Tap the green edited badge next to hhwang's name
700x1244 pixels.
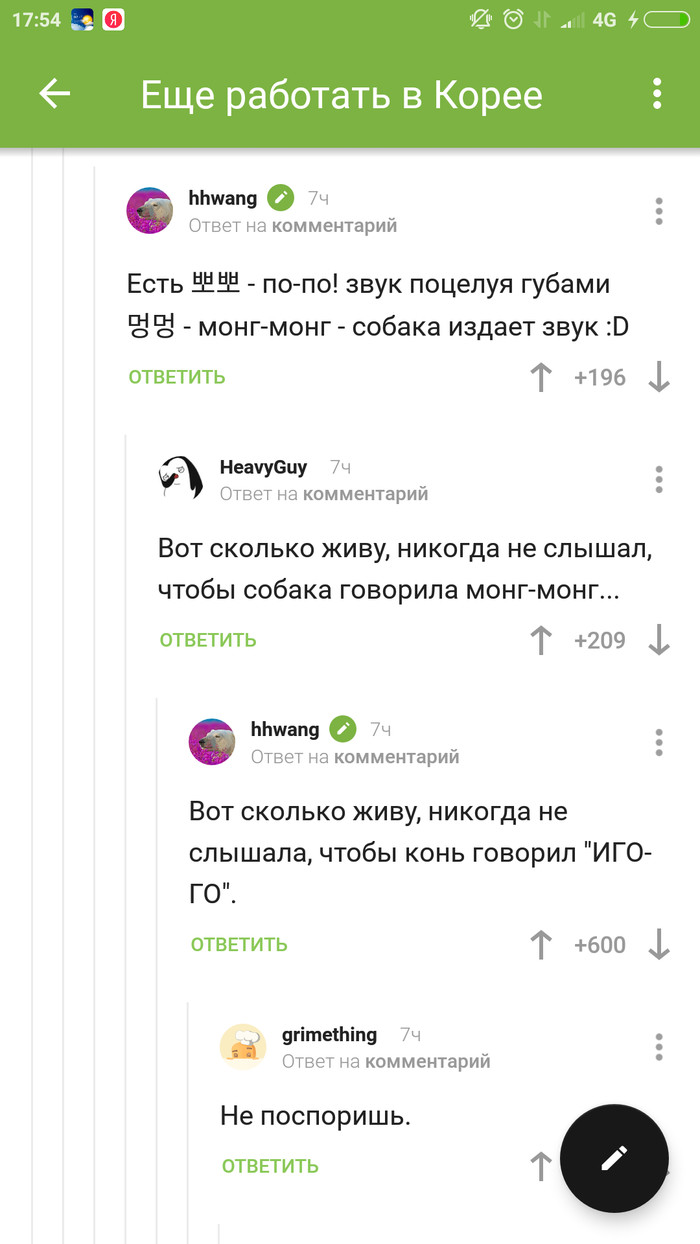(279, 197)
